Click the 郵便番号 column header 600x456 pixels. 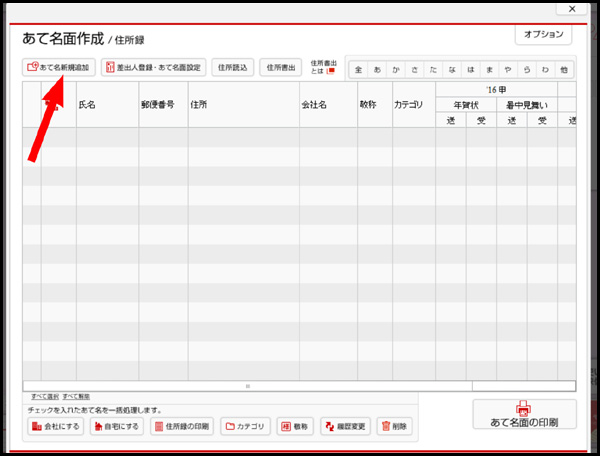click(x=163, y=104)
